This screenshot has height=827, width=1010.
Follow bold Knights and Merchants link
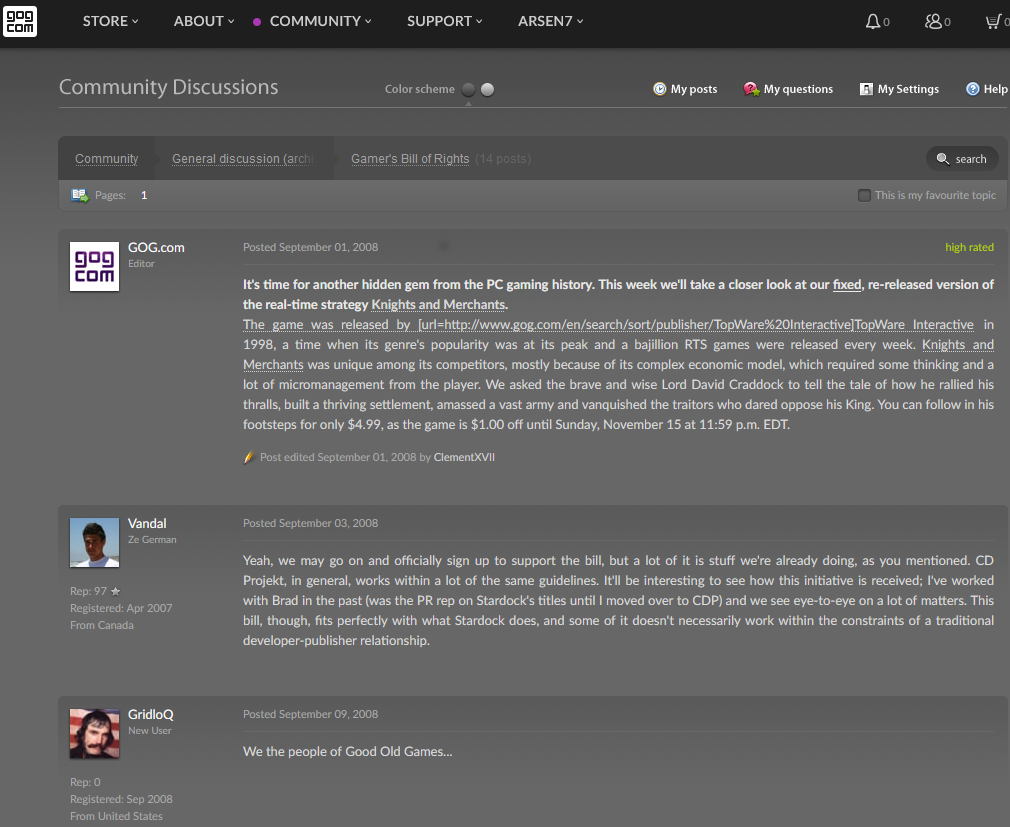[x=438, y=305]
